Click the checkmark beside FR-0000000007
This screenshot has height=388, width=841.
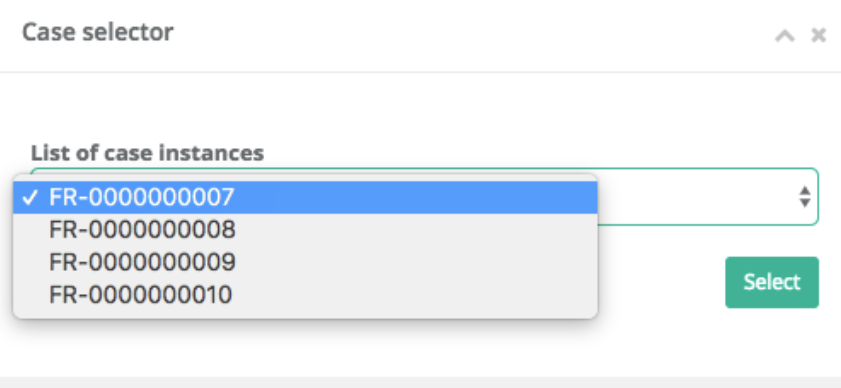pos(30,198)
